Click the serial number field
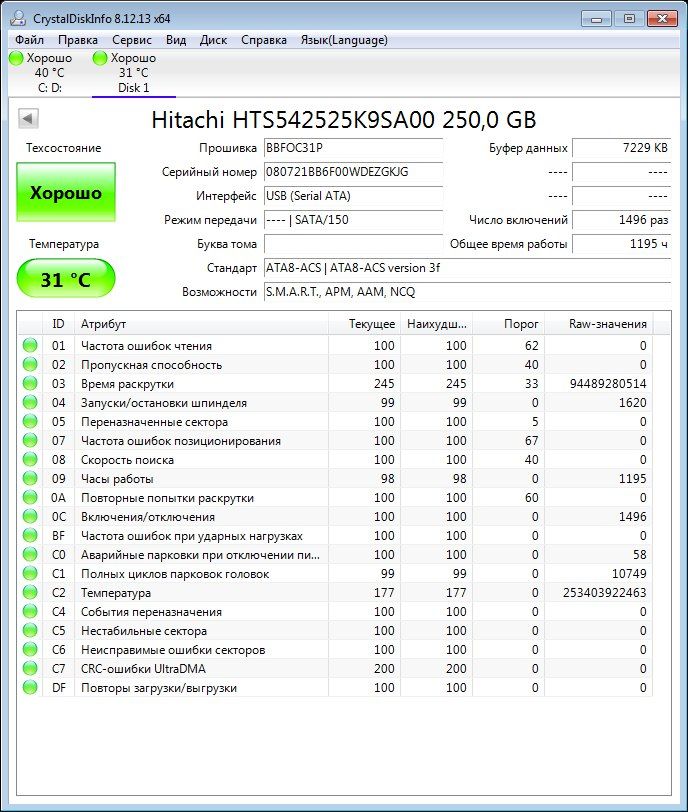Screen dimensions: 688x812 [x=354, y=172]
